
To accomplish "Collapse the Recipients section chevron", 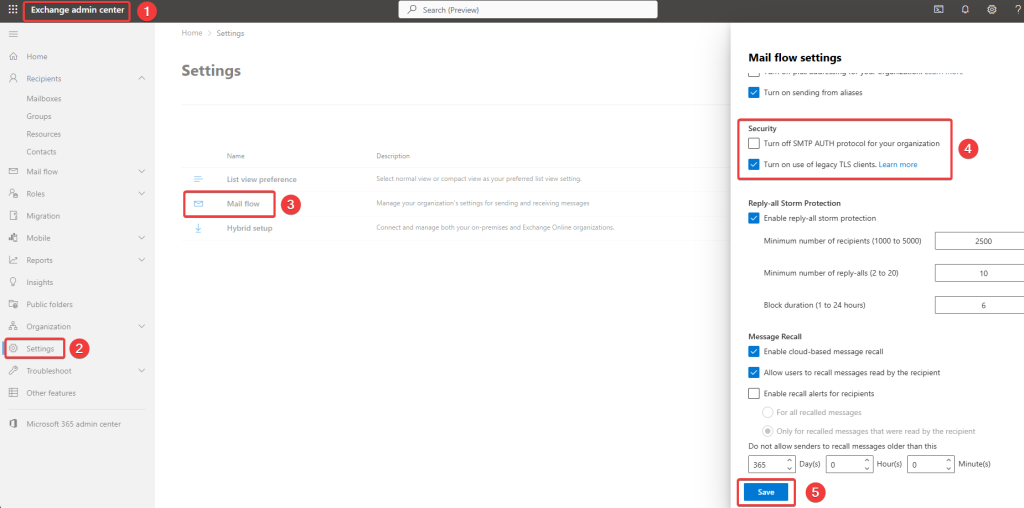I will 141,78.
